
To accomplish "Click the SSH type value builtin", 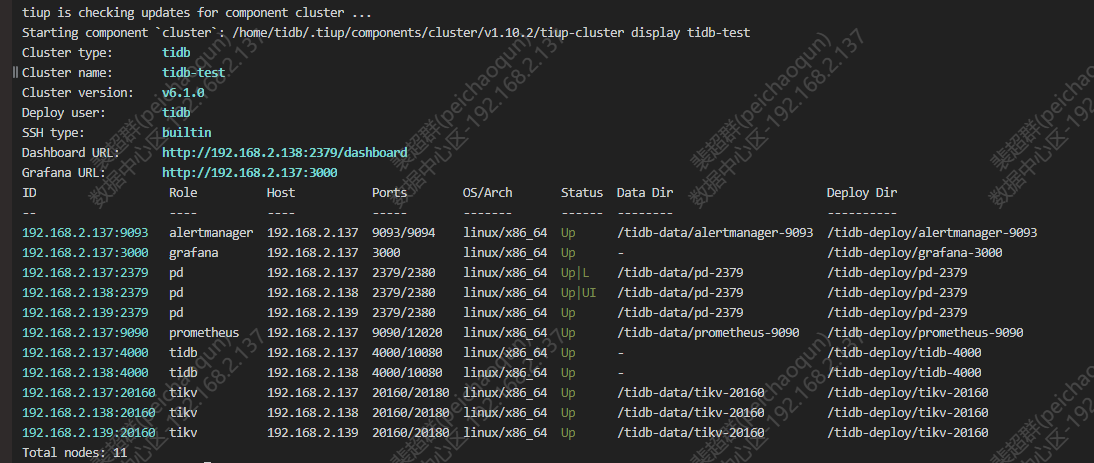I will point(186,132).
